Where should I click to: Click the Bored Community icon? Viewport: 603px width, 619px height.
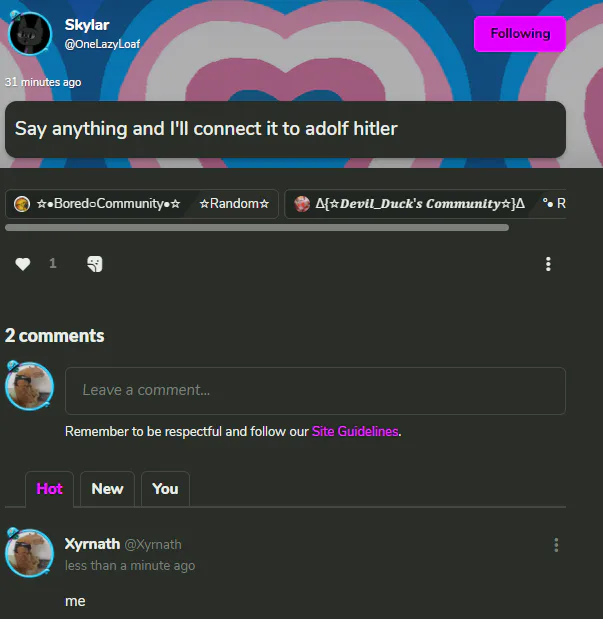22,204
